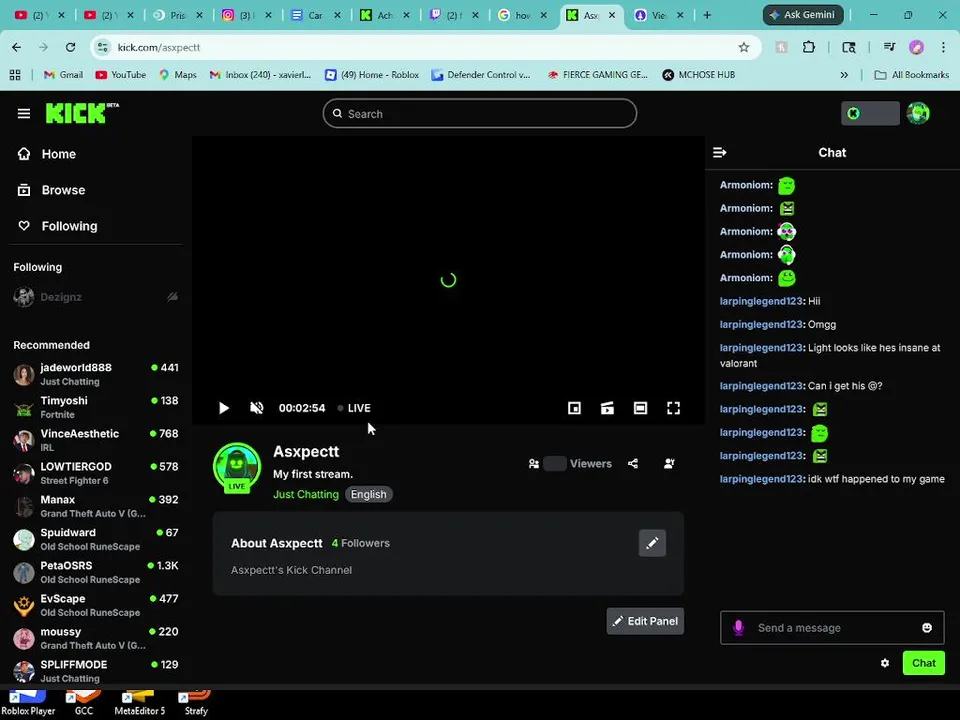Jump to LIVE in the player
This screenshot has width=960, height=720.
pyautogui.click(x=354, y=408)
